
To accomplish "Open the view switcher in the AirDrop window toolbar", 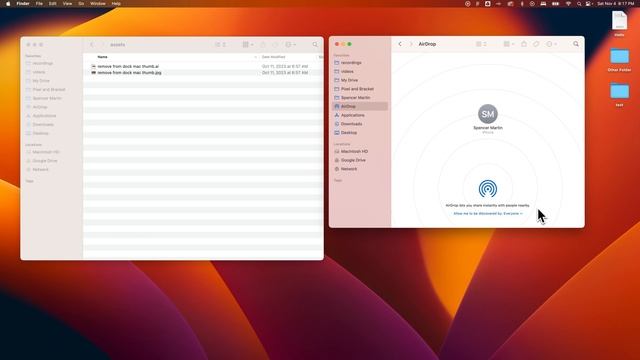I will click(x=481, y=44).
